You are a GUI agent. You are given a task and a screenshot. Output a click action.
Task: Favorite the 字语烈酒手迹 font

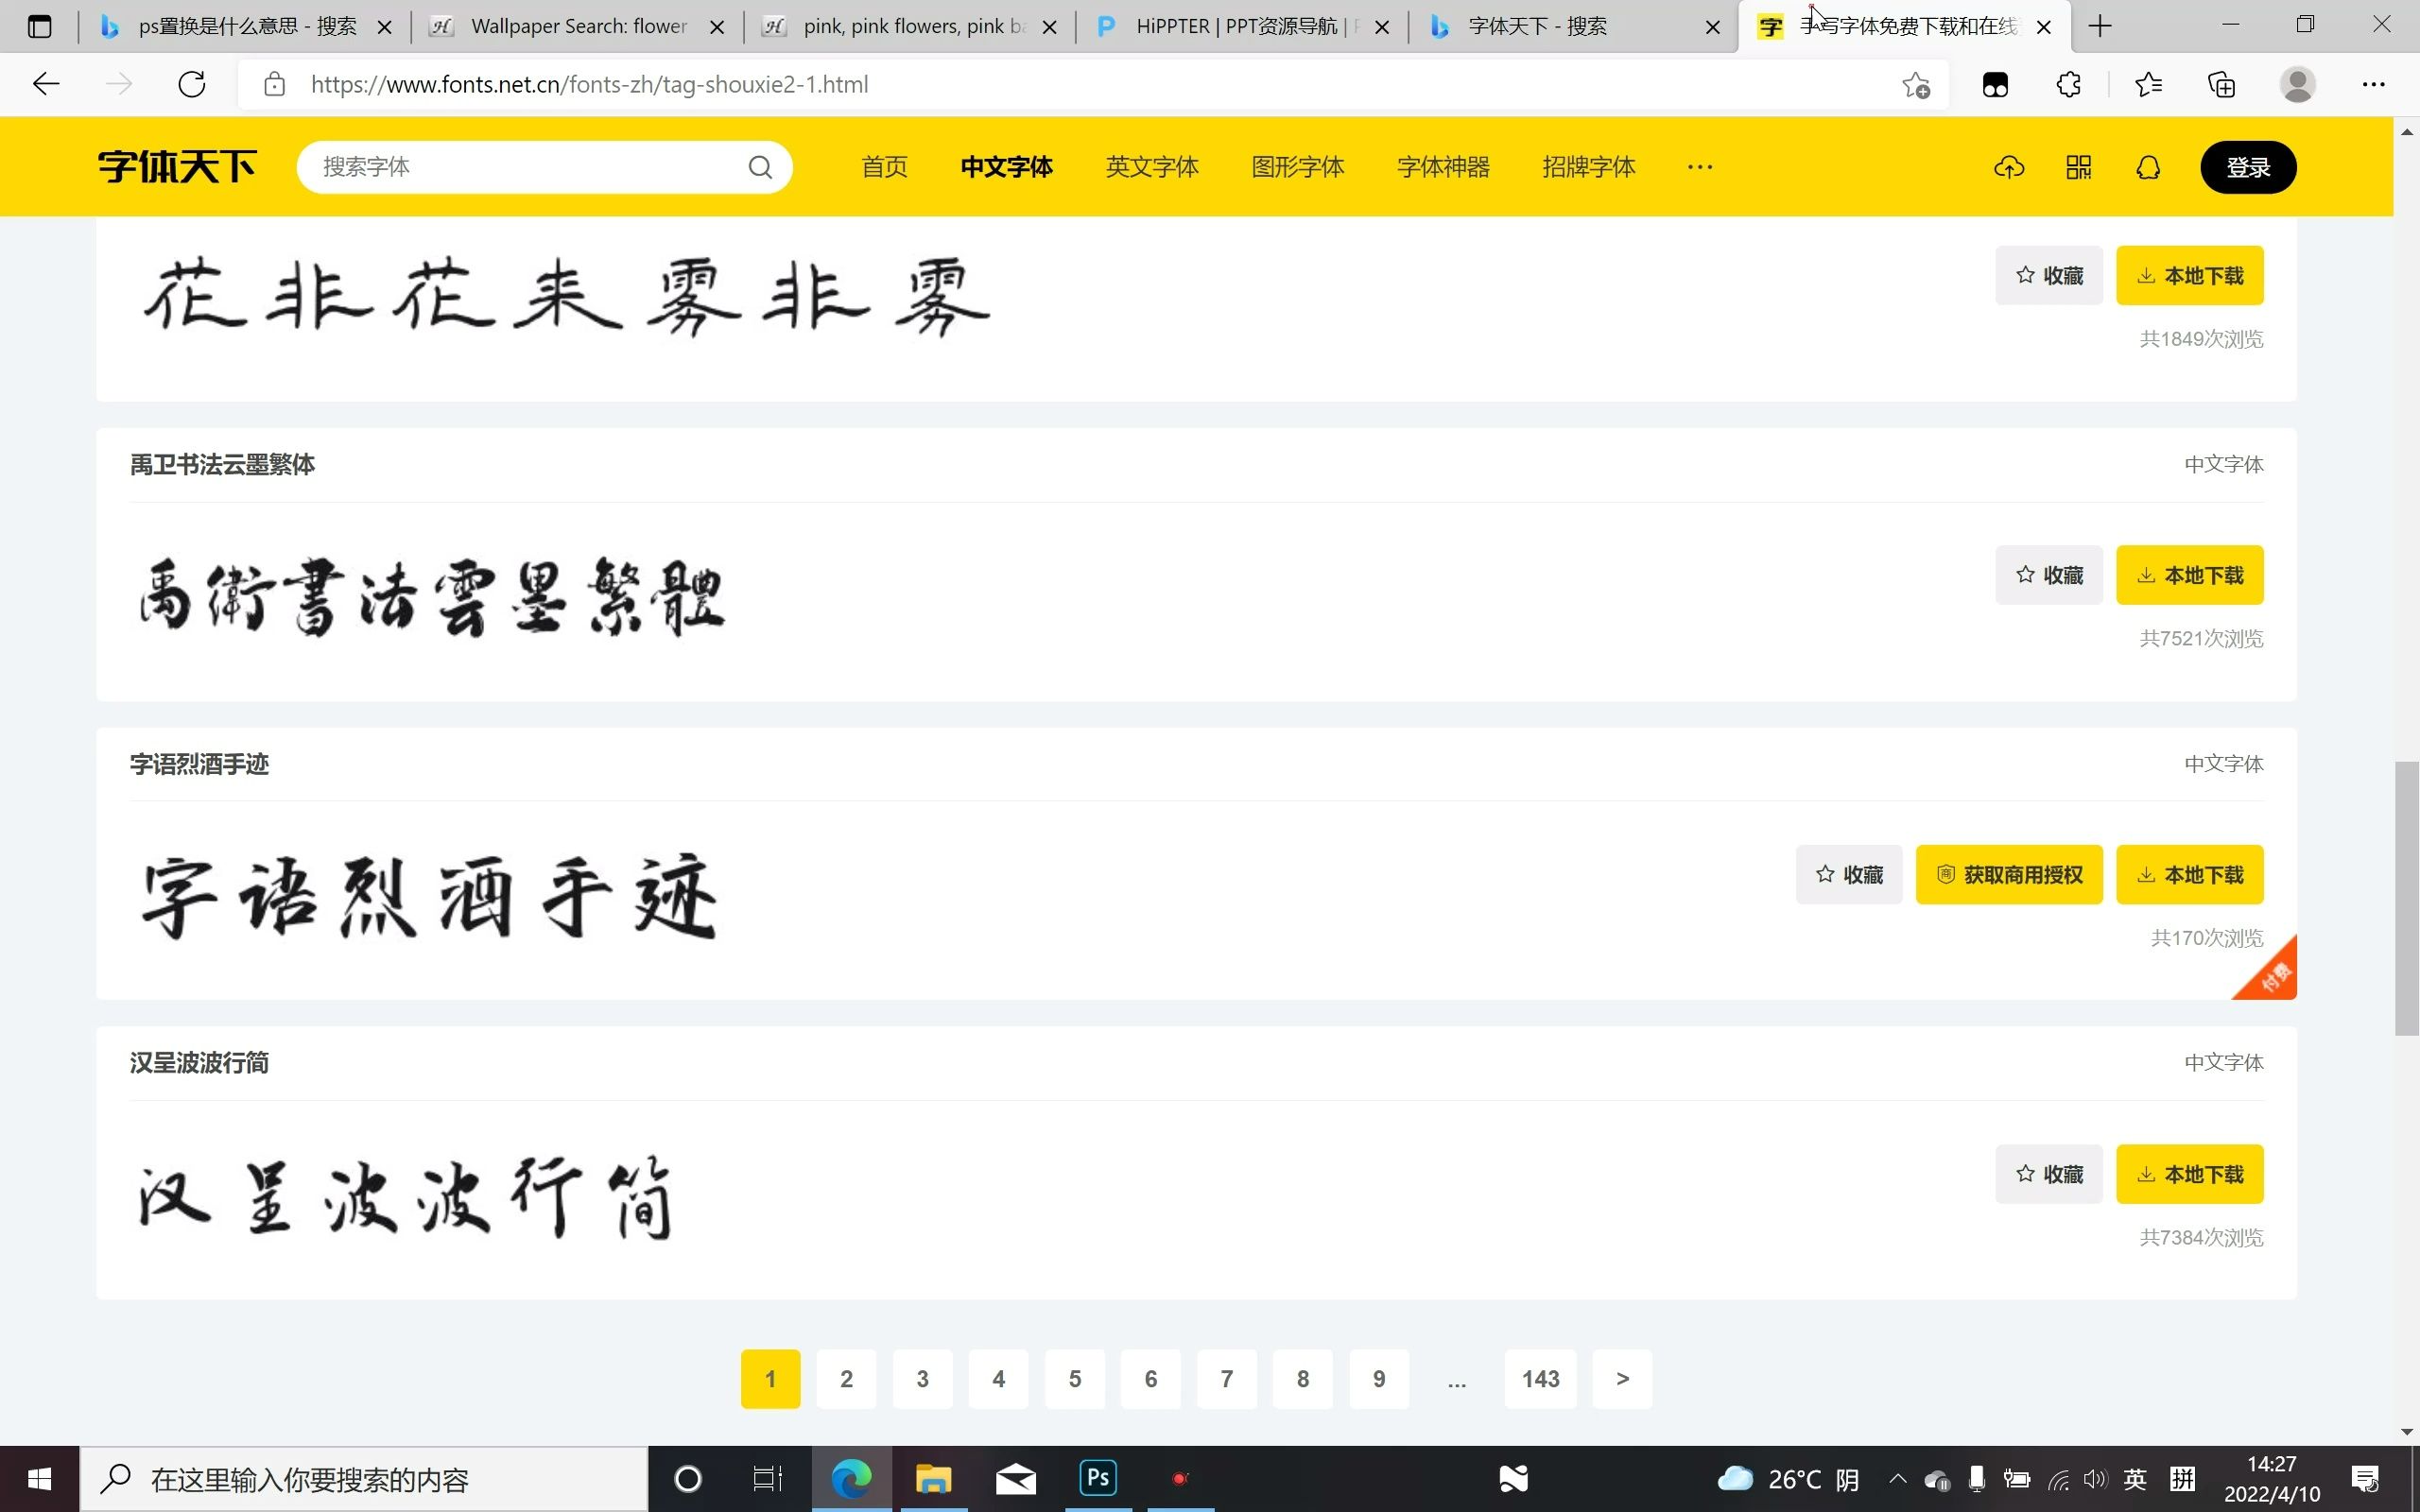click(x=1848, y=875)
